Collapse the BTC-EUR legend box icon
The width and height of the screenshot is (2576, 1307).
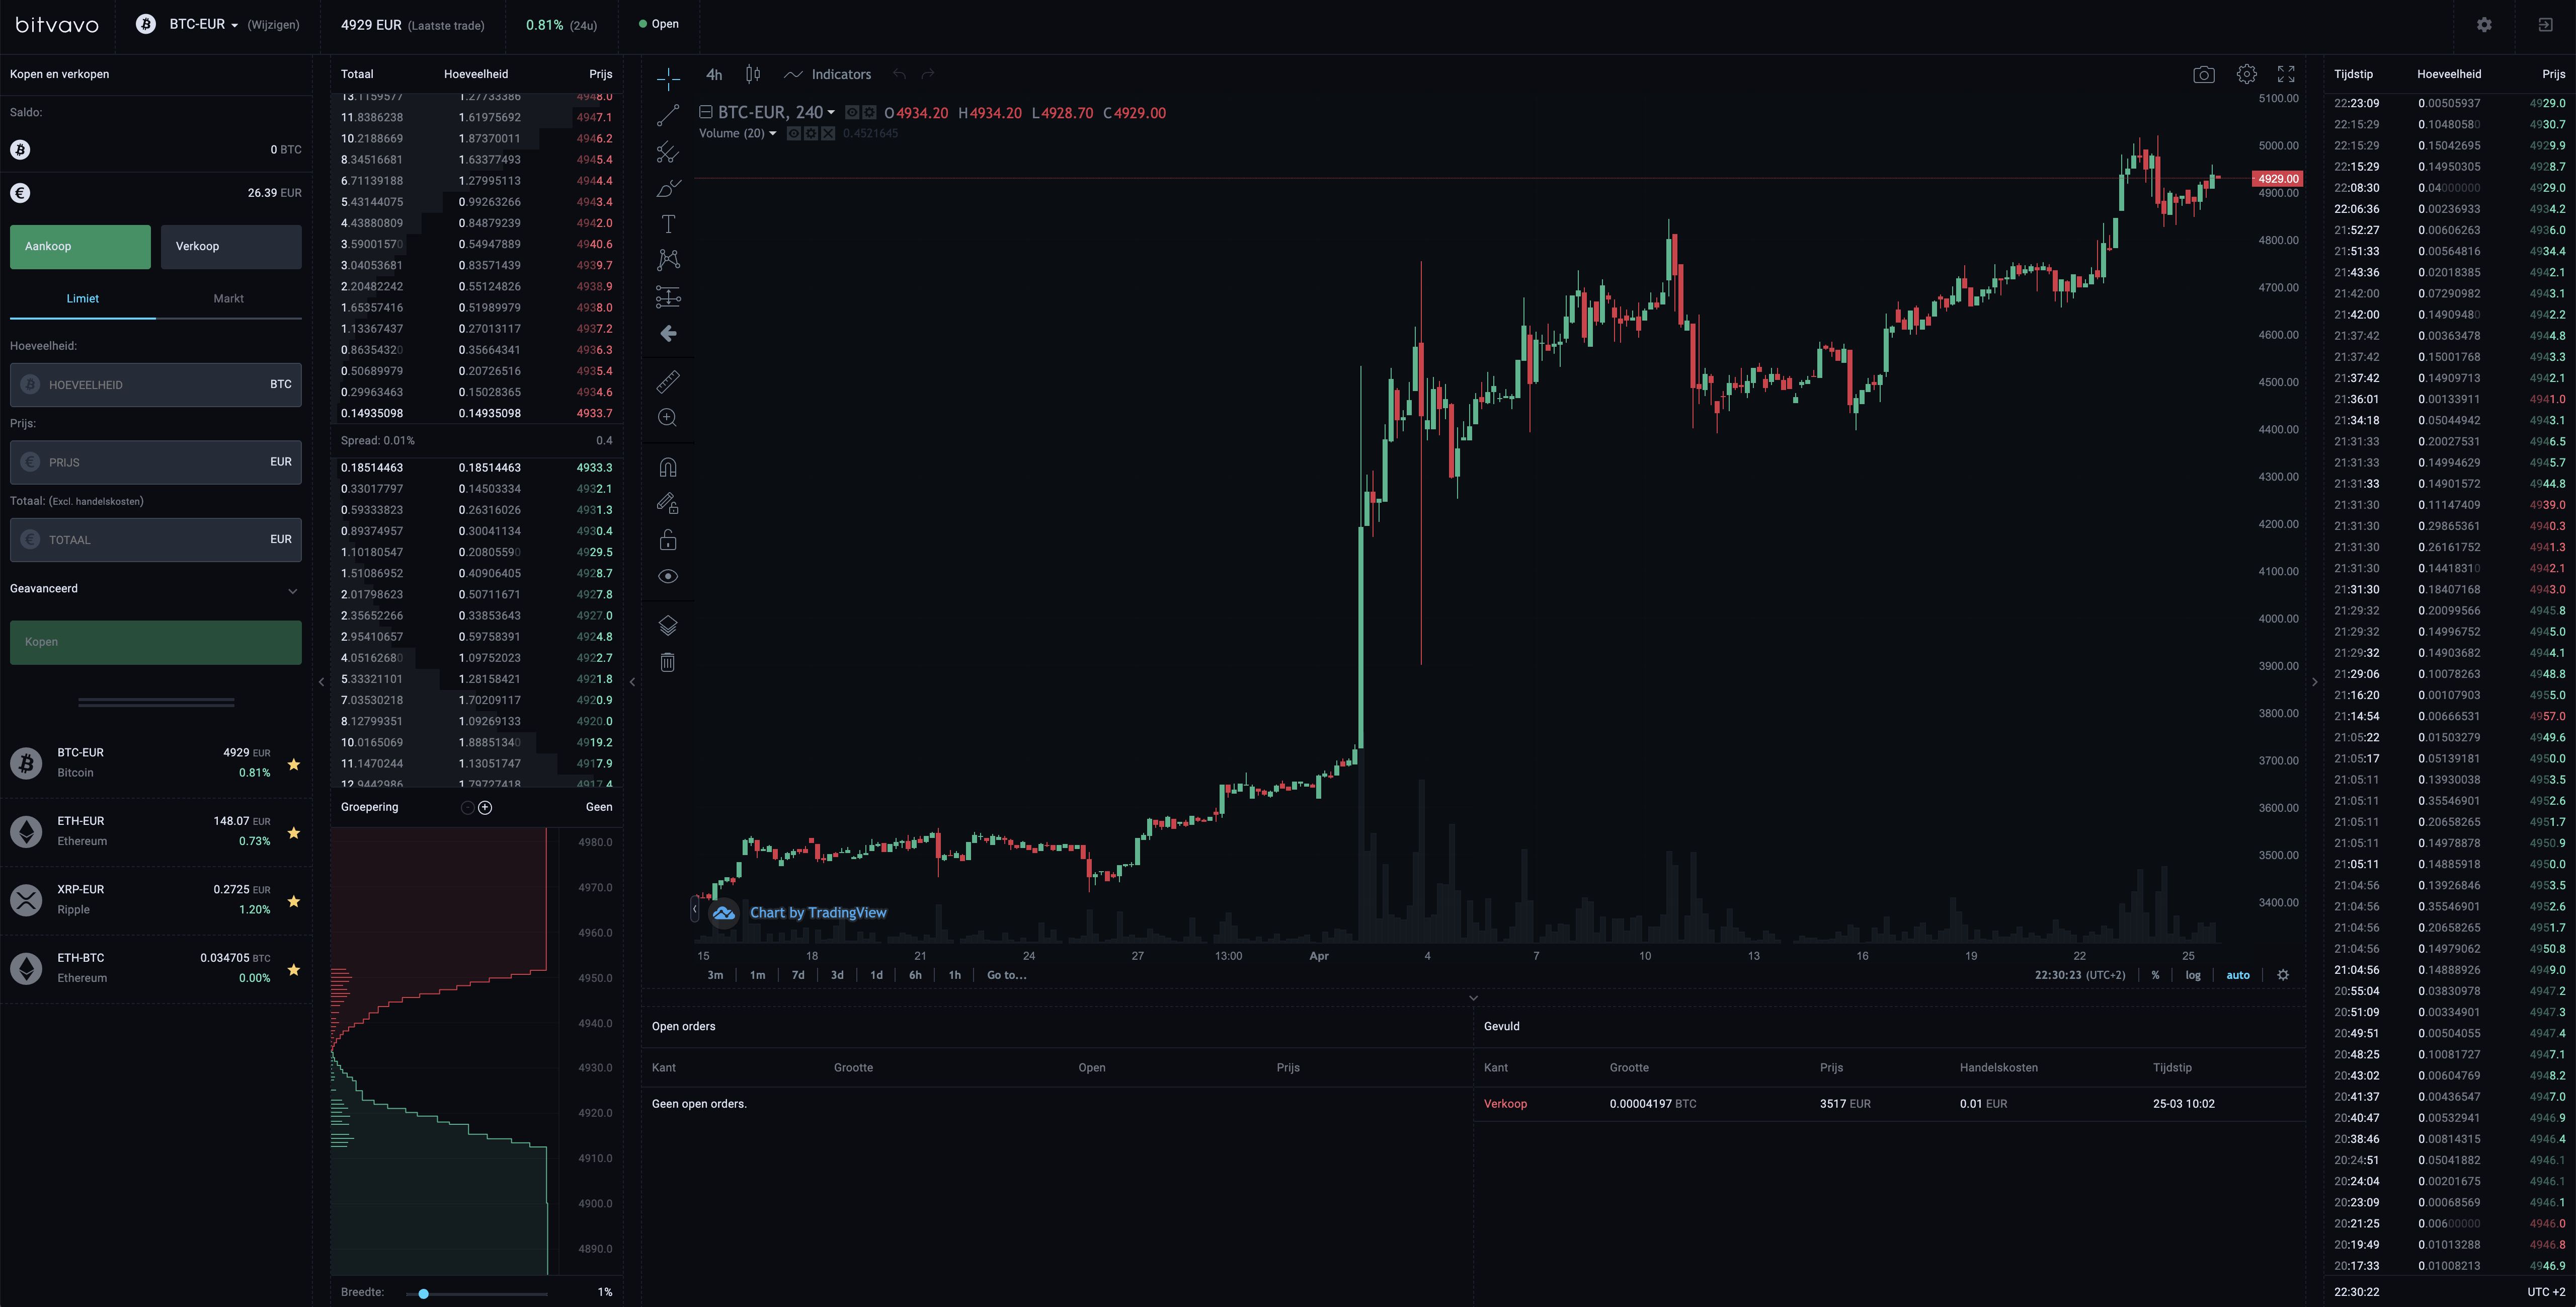tap(705, 112)
